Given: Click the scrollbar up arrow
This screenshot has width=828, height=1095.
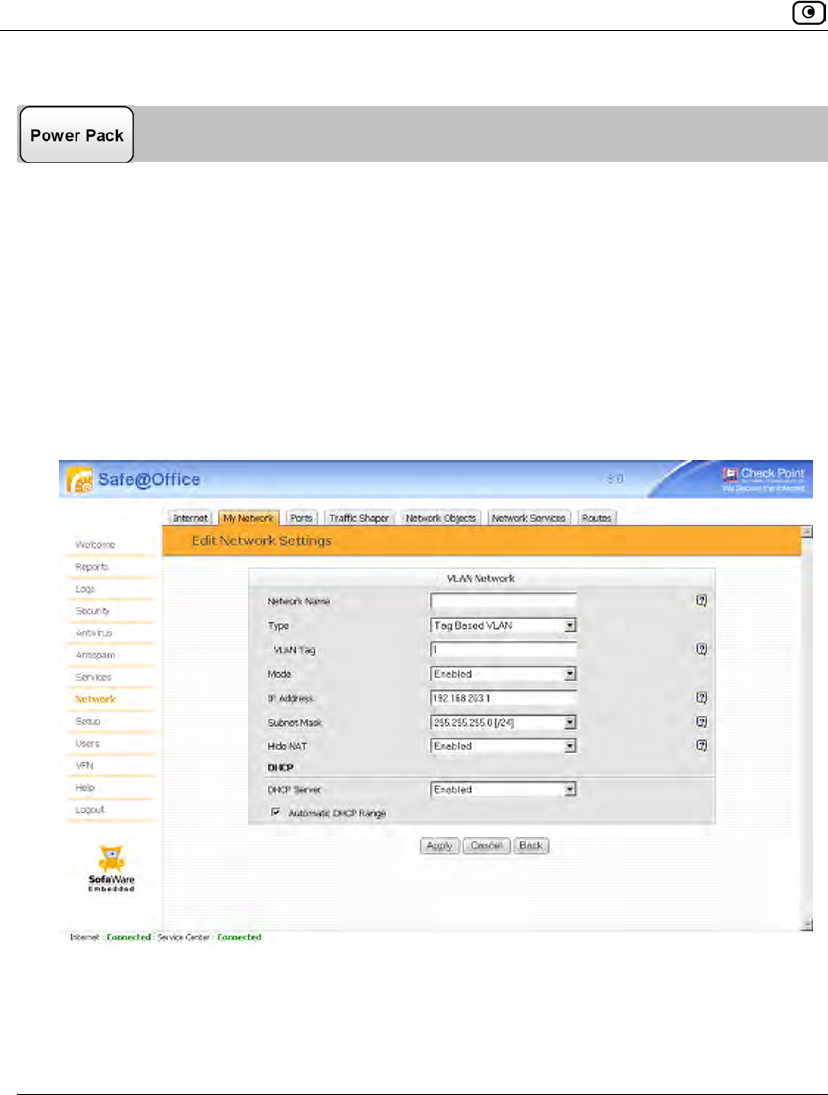Looking at the screenshot, I should pos(807,532).
